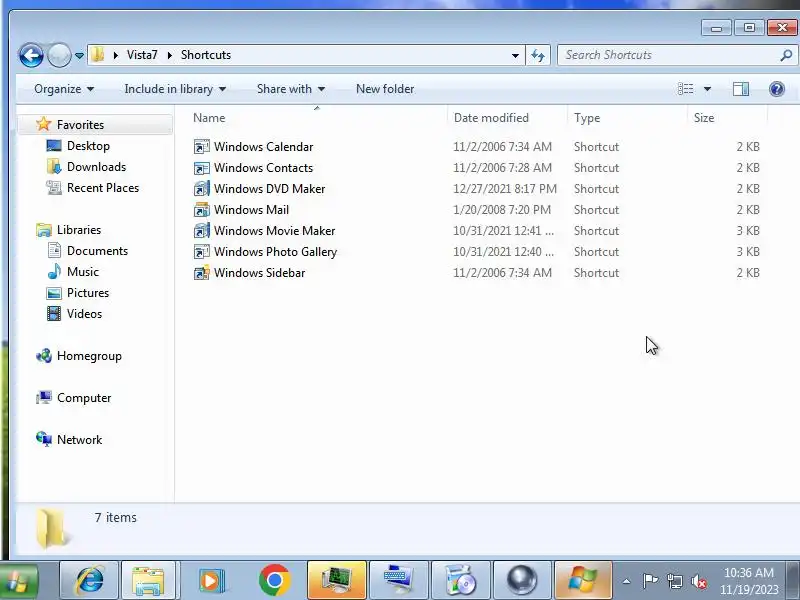This screenshot has height=600, width=800.
Task: Open Action Center flag tray icon
Action: coord(650,581)
